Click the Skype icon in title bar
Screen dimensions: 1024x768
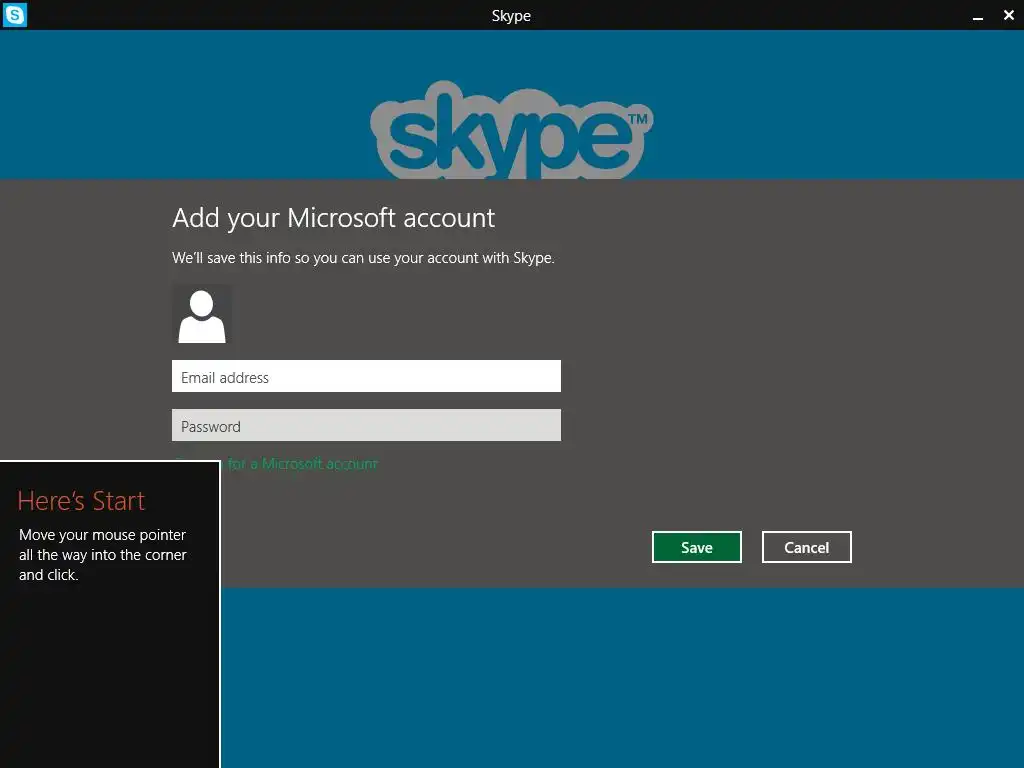[14, 14]
